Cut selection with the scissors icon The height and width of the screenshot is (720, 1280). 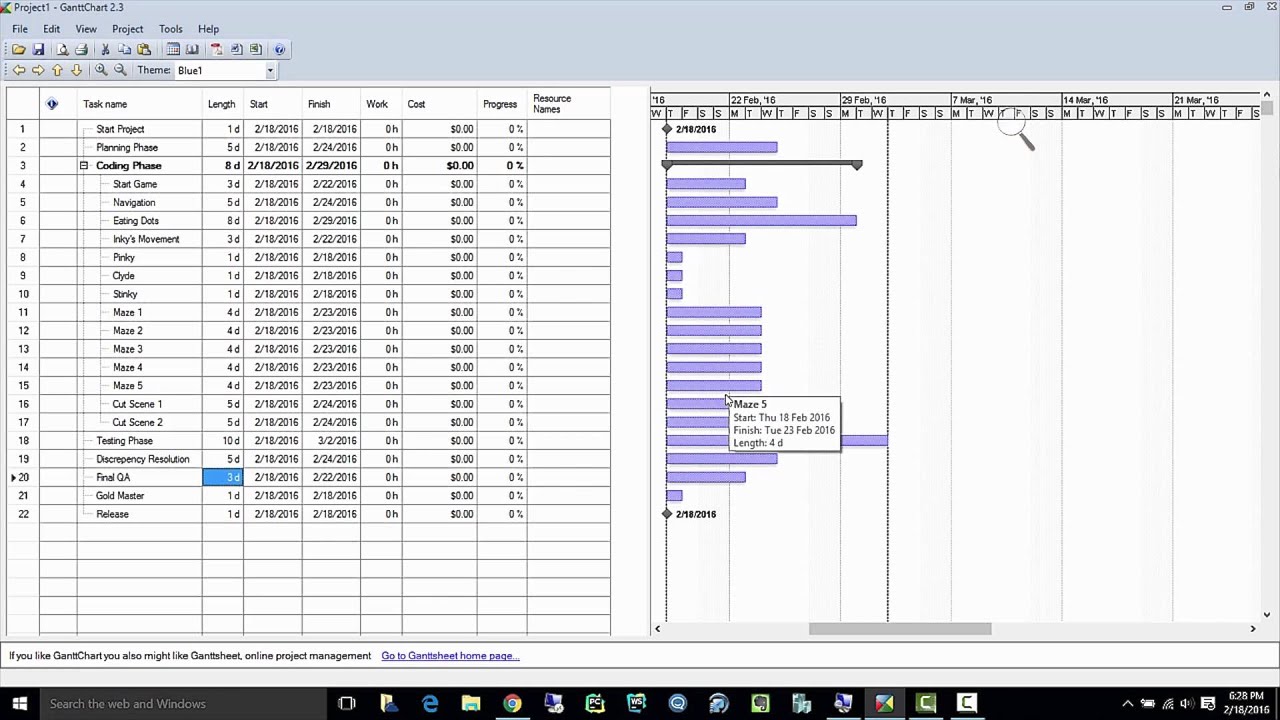click(105, 49)
